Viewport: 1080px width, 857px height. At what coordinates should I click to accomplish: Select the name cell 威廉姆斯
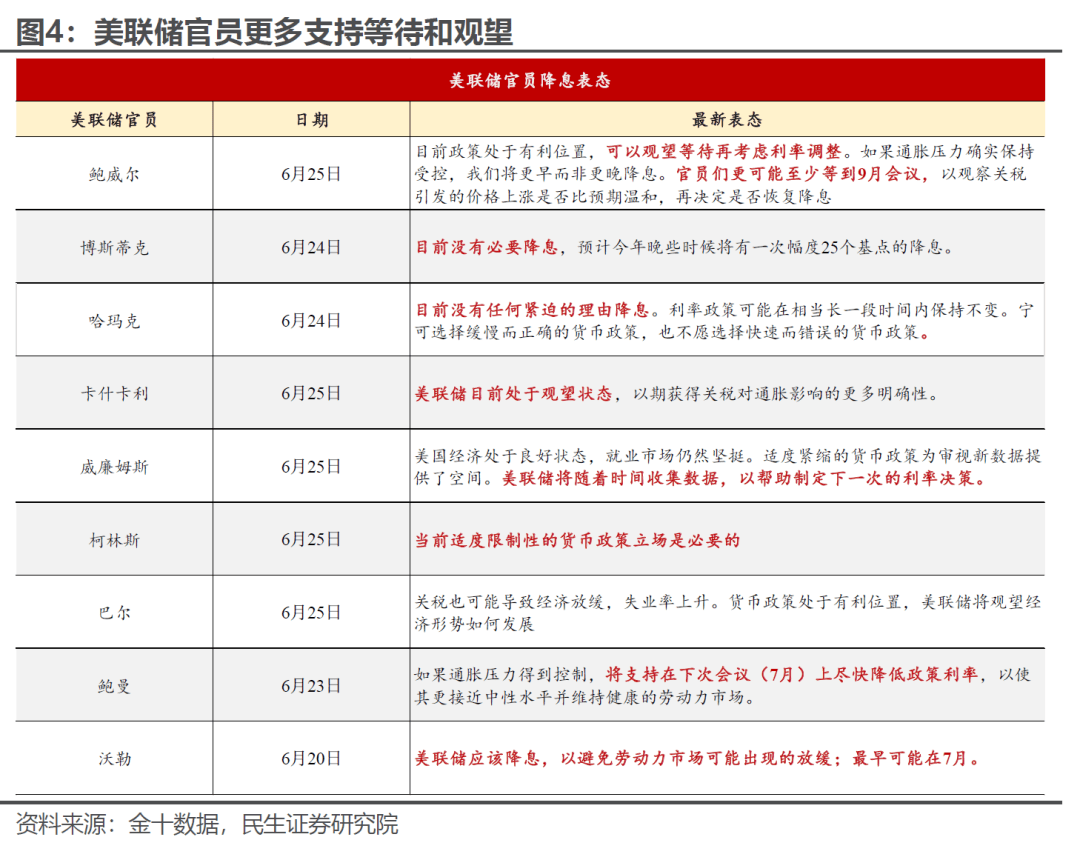(x=114, y=467)
